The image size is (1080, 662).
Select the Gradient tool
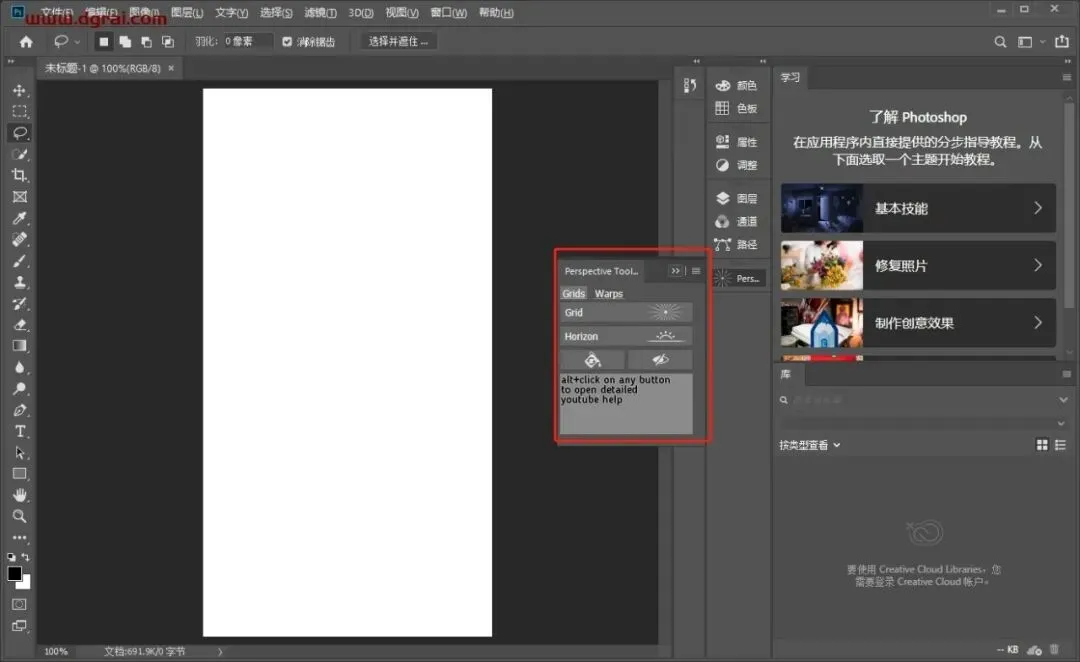19,346
